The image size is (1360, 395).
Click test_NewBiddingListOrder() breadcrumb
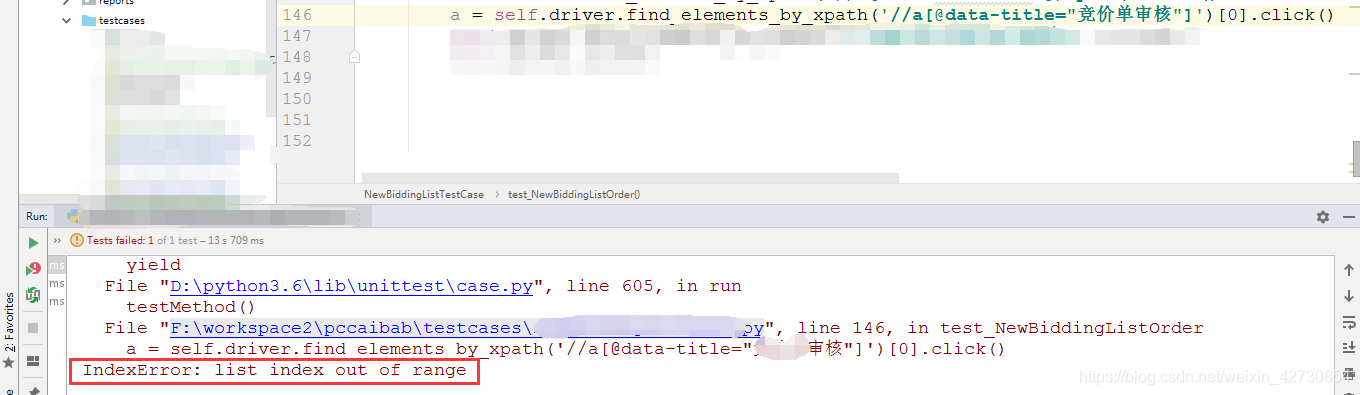point(574,194)
